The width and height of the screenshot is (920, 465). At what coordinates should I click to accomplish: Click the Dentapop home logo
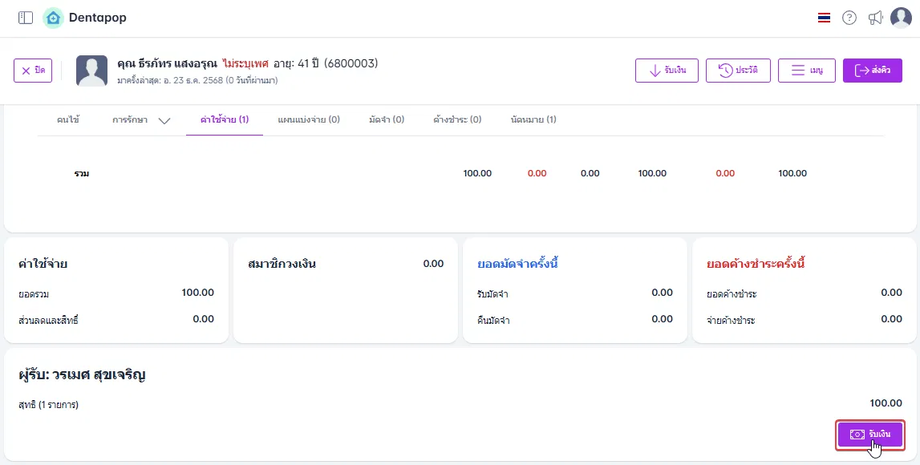[53, 18]
